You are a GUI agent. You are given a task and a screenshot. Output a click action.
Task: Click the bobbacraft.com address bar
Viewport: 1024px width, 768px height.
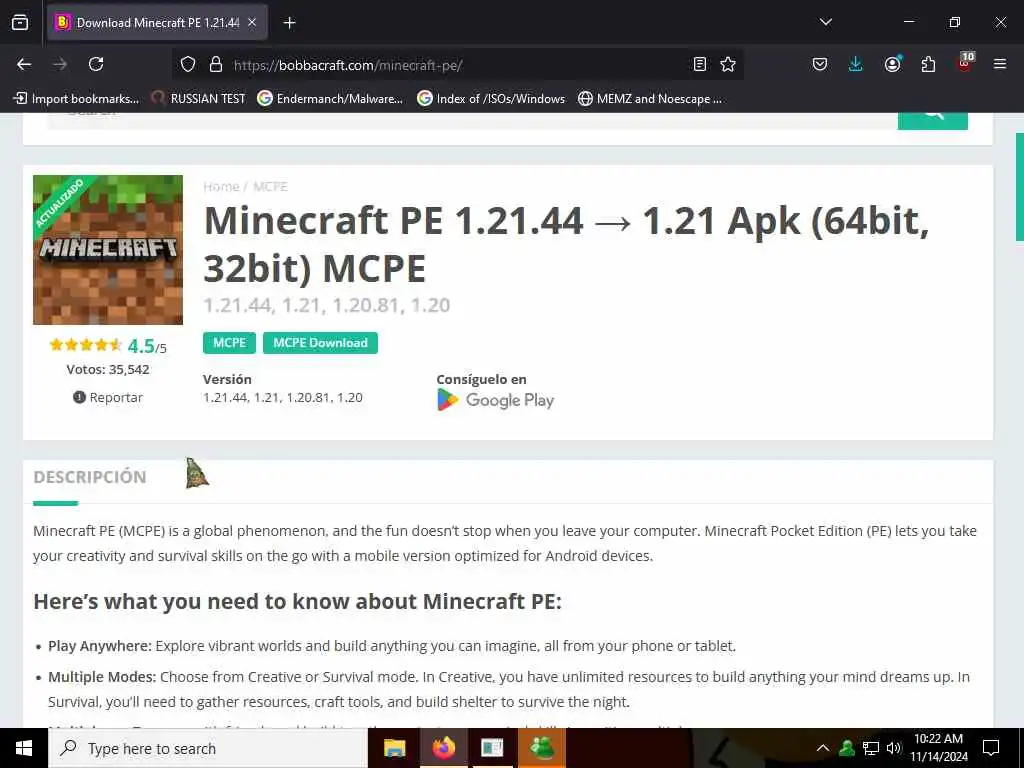tap(457, 65)
